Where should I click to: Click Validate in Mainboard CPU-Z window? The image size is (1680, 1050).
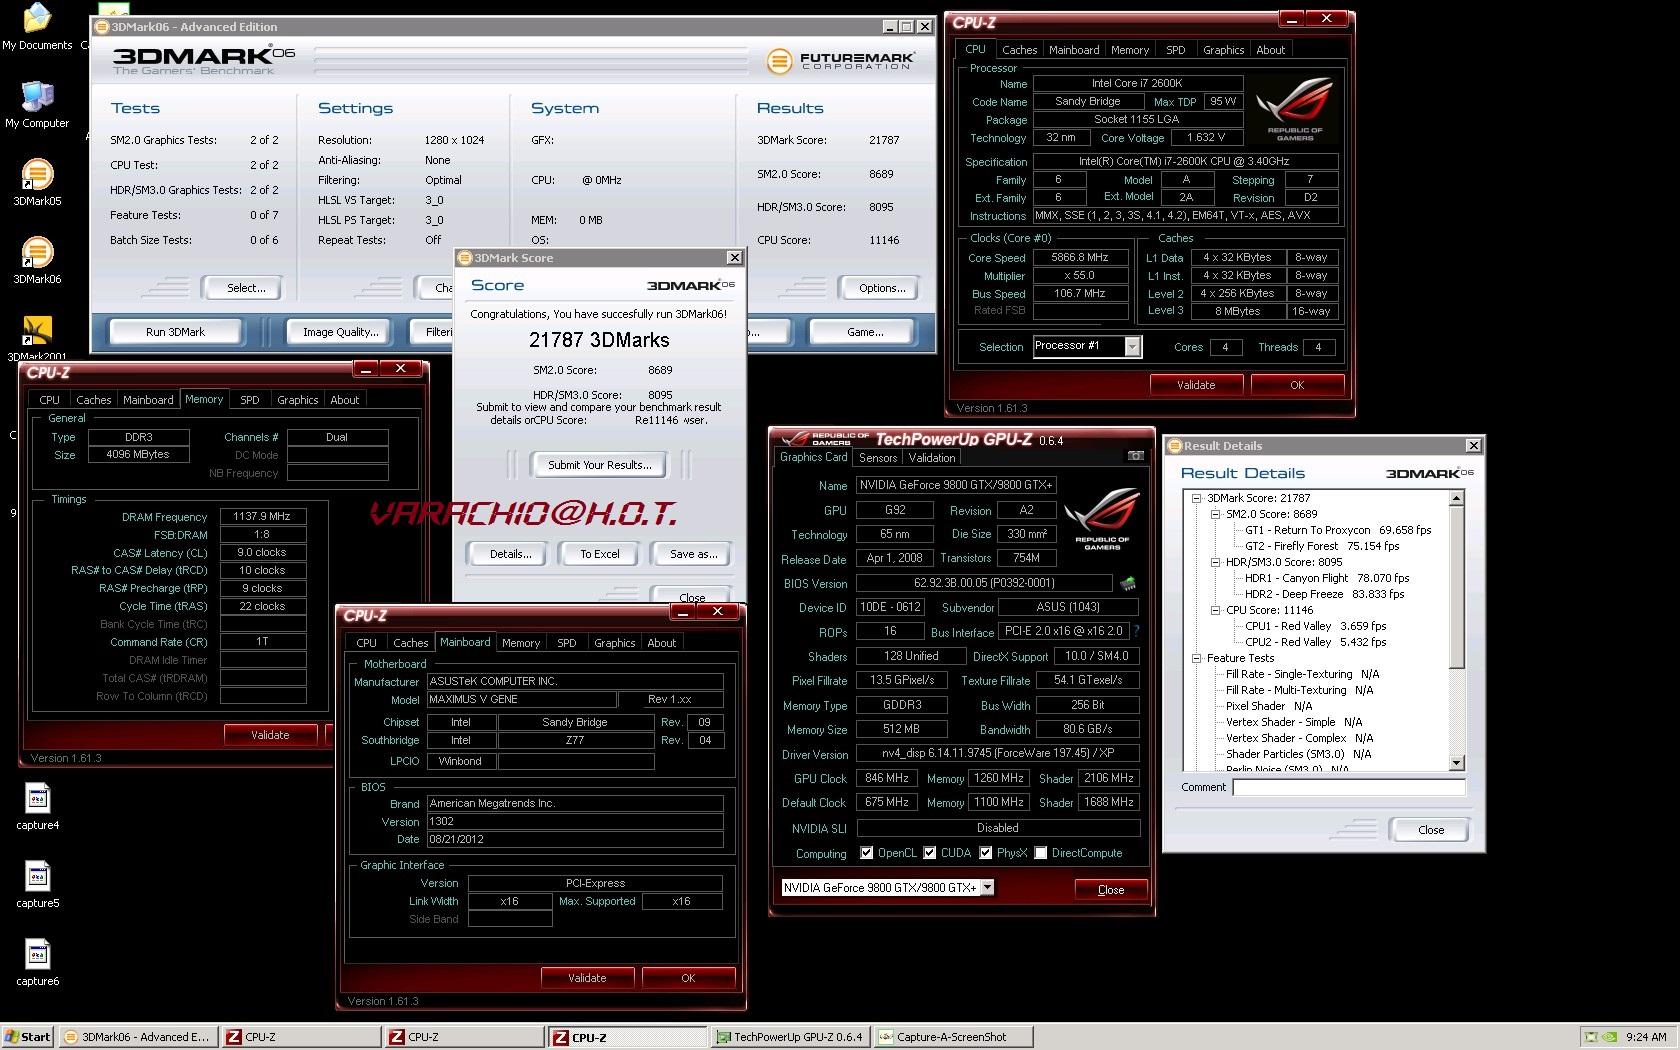click(x=587, y=978)
